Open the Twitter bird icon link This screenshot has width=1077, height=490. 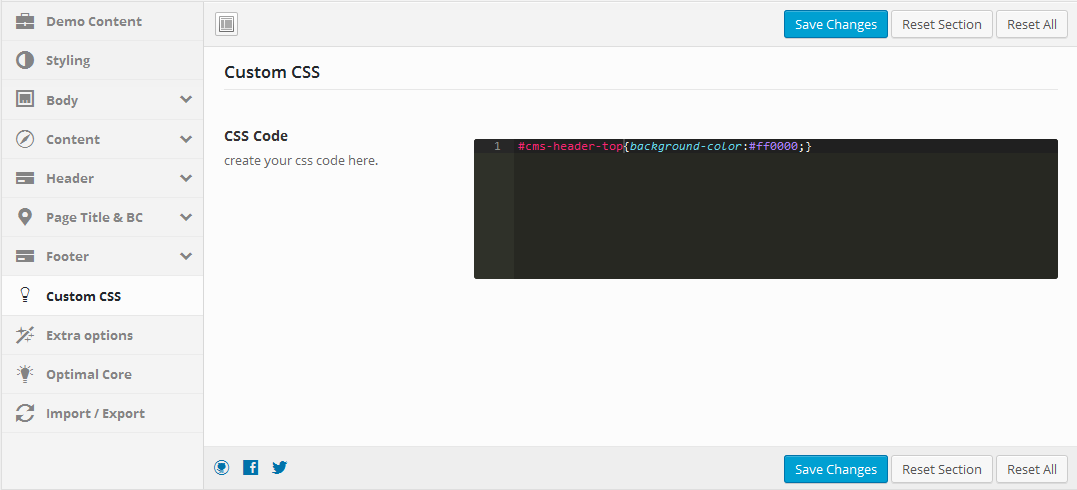pos(280,468)
